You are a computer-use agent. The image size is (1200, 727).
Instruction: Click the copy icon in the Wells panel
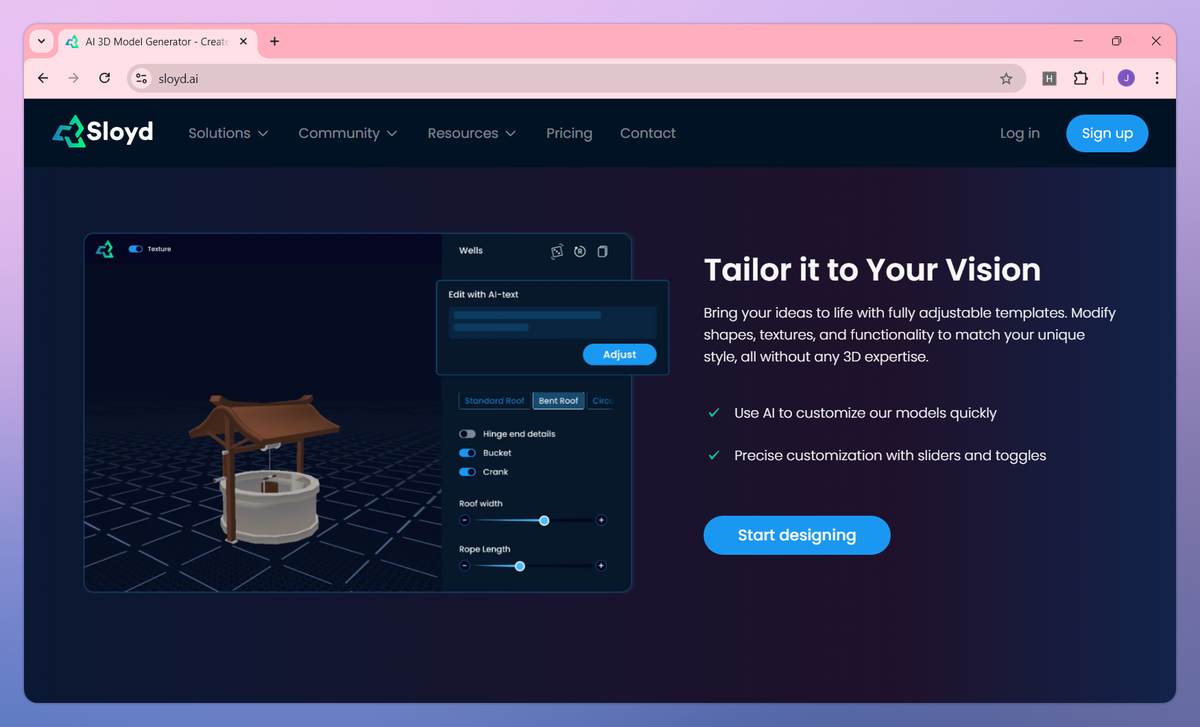(x=602, y=252)
